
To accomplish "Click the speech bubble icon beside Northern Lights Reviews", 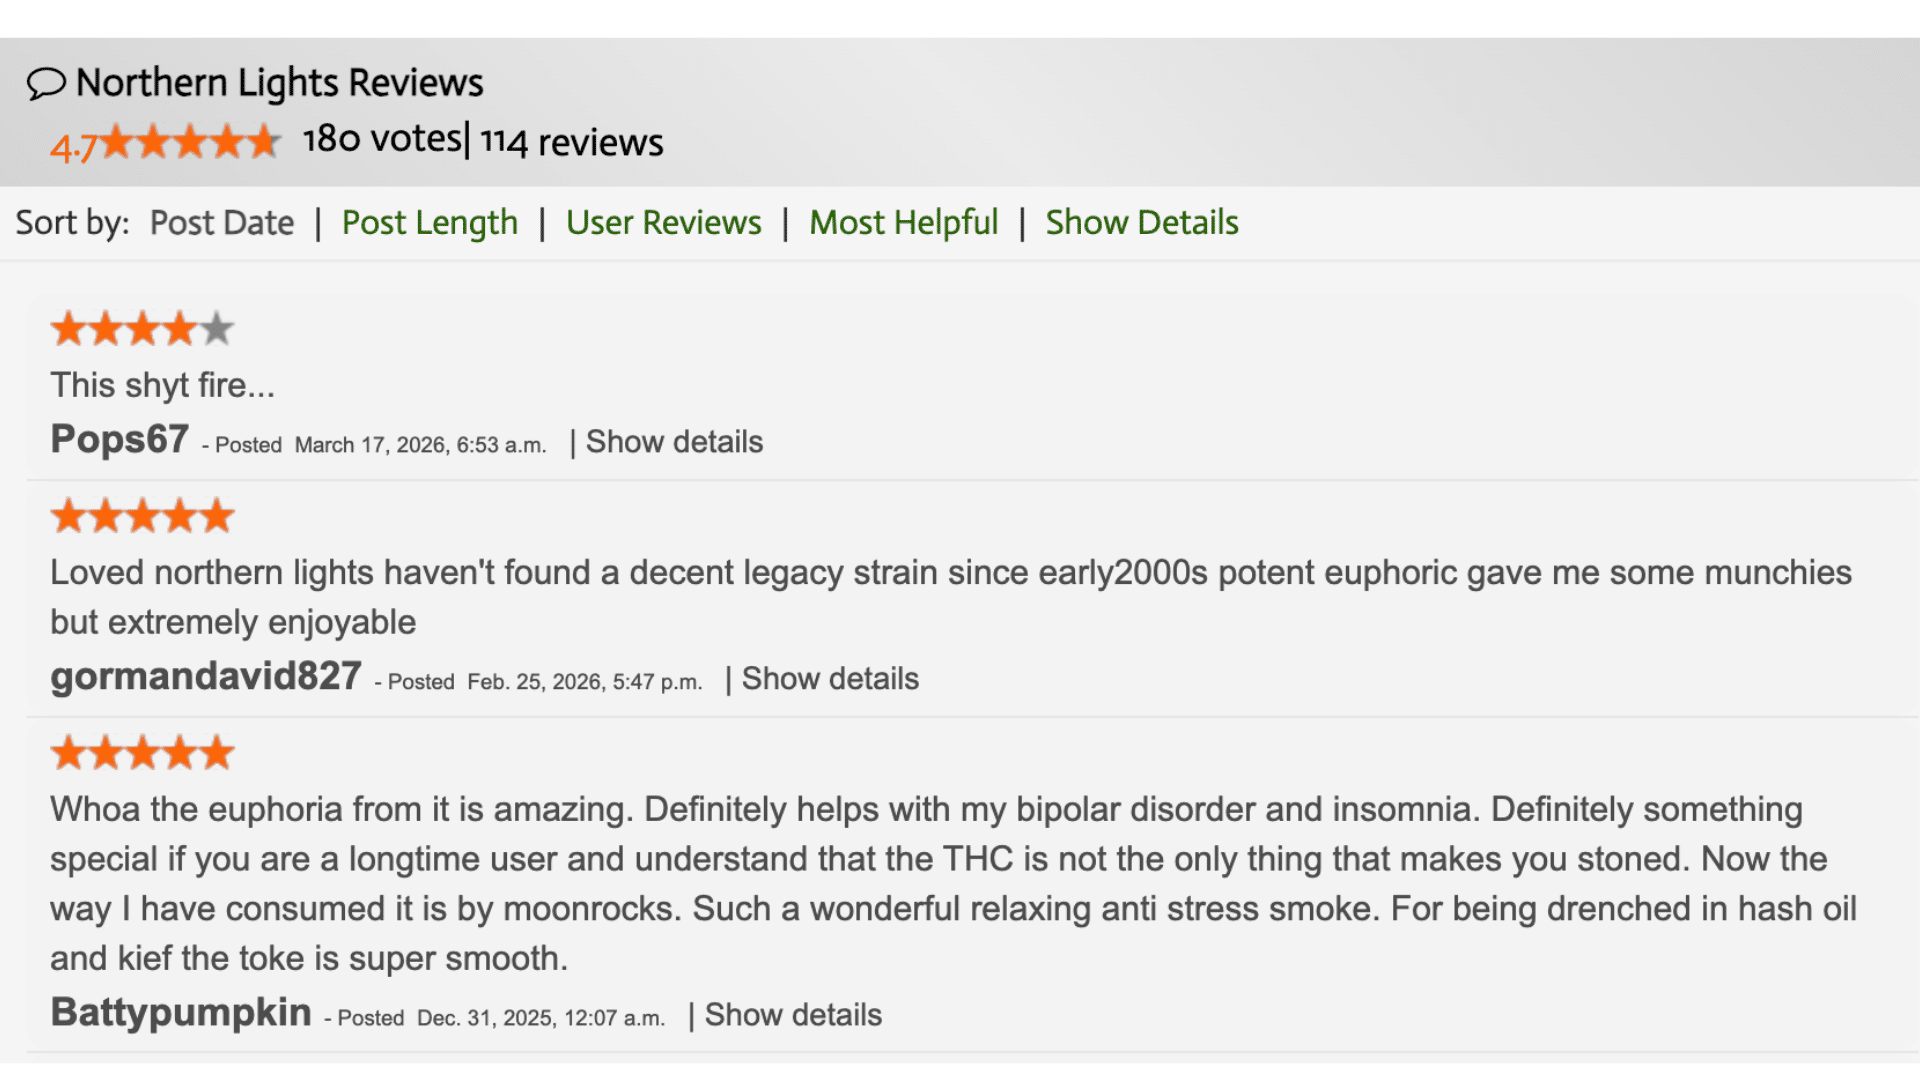I will point(45,82).
